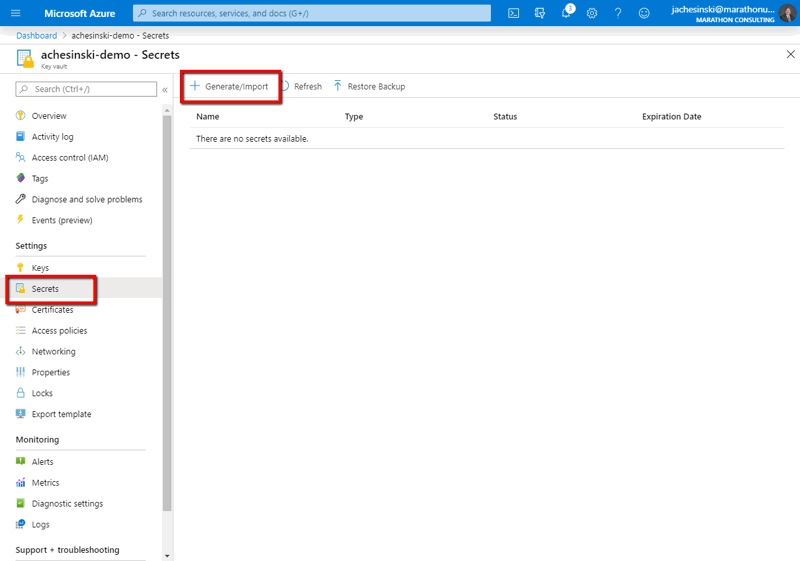Select Certificates in the sidebar
Image resolution: width=800 pixels, height=561 pixels.
point(52,310)
